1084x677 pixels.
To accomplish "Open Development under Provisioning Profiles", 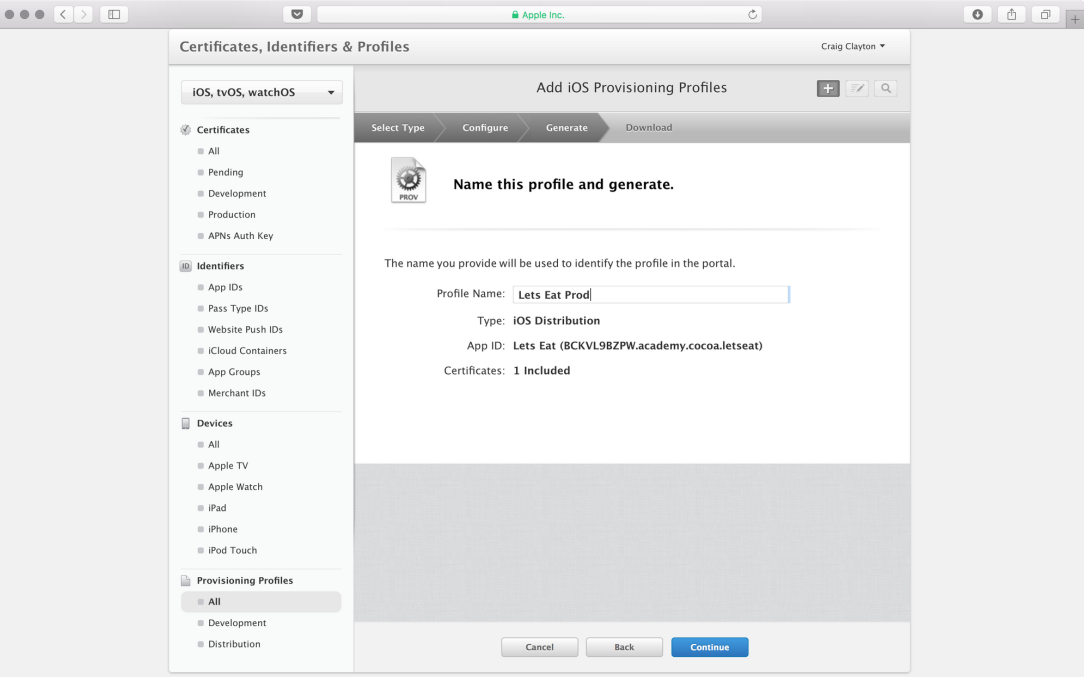I will coord(237,623).
